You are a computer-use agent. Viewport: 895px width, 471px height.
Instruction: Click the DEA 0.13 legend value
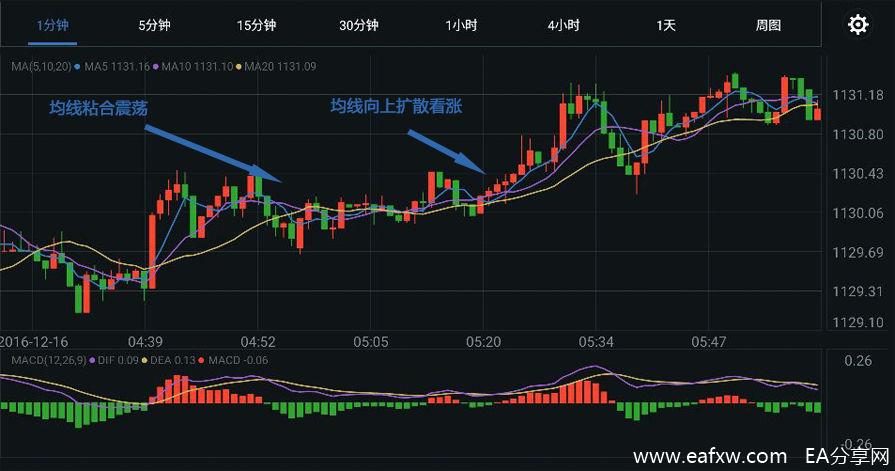click(172, 360)
